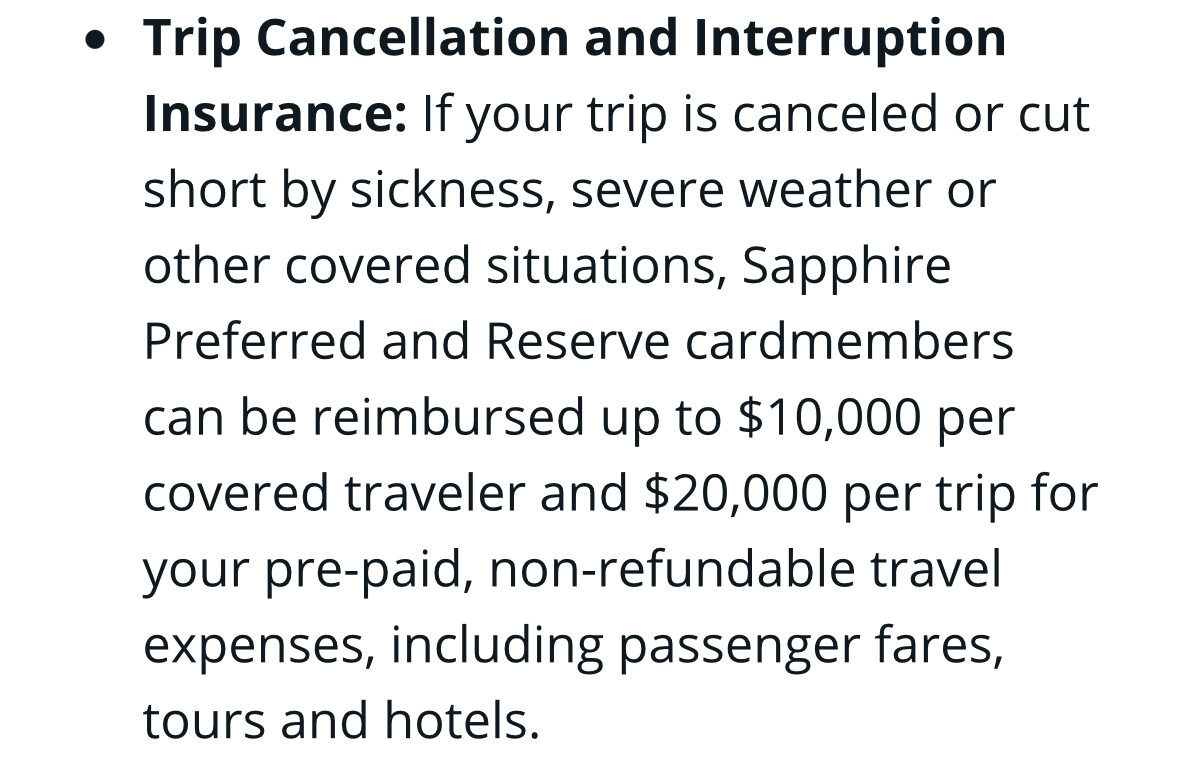Click the word "hotels" at the end
The width and height of the screenshot is (1179, 761).
point(455,721)
